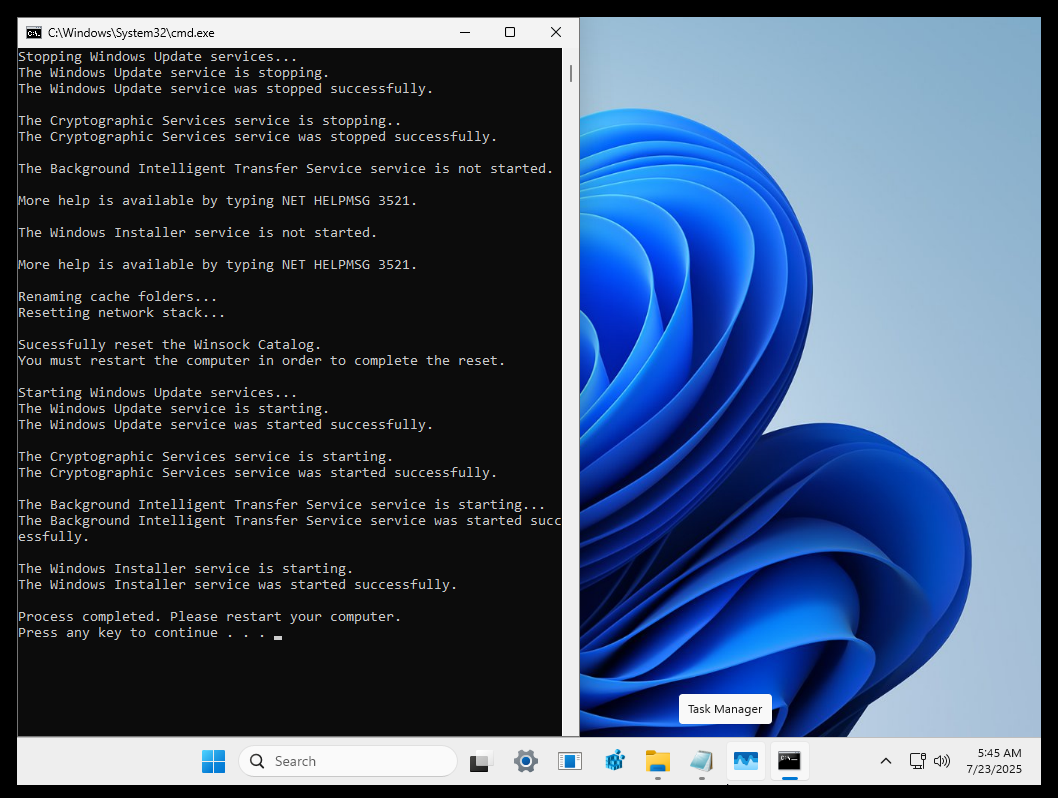1058x798 pixels.
Task: Close the cmd.exe window
Action: 556,32
